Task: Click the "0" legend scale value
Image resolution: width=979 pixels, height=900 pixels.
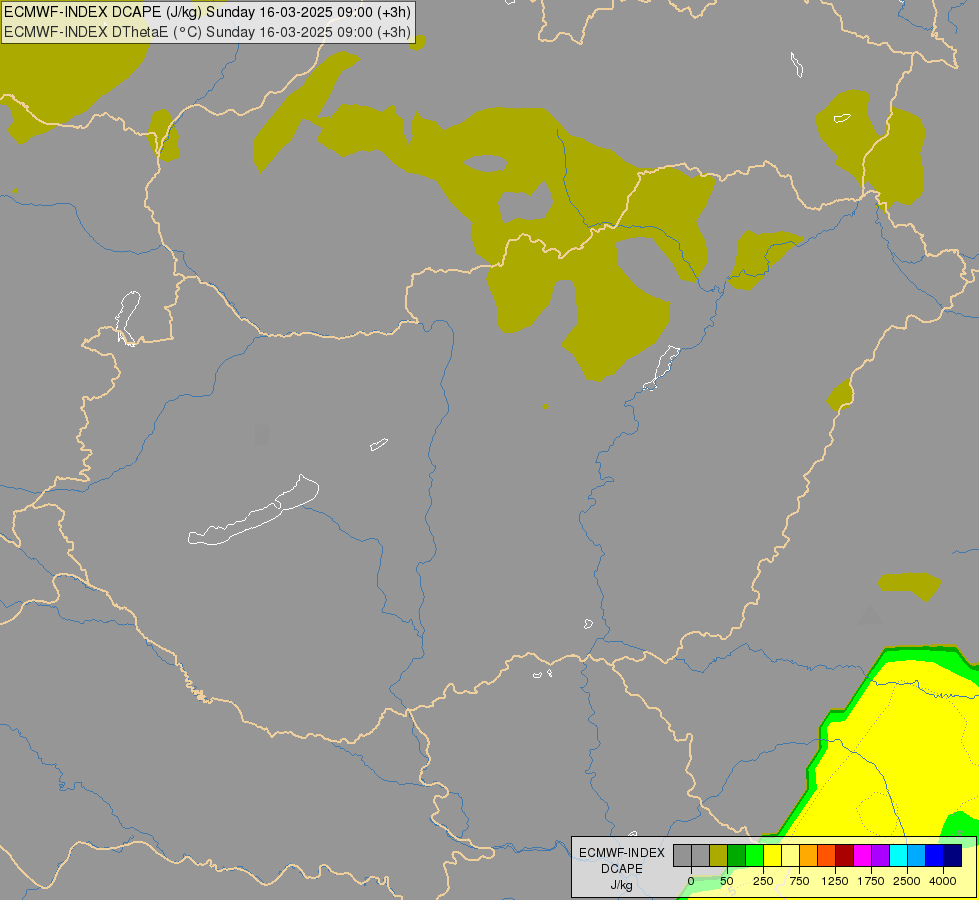Action: point(691,881)
